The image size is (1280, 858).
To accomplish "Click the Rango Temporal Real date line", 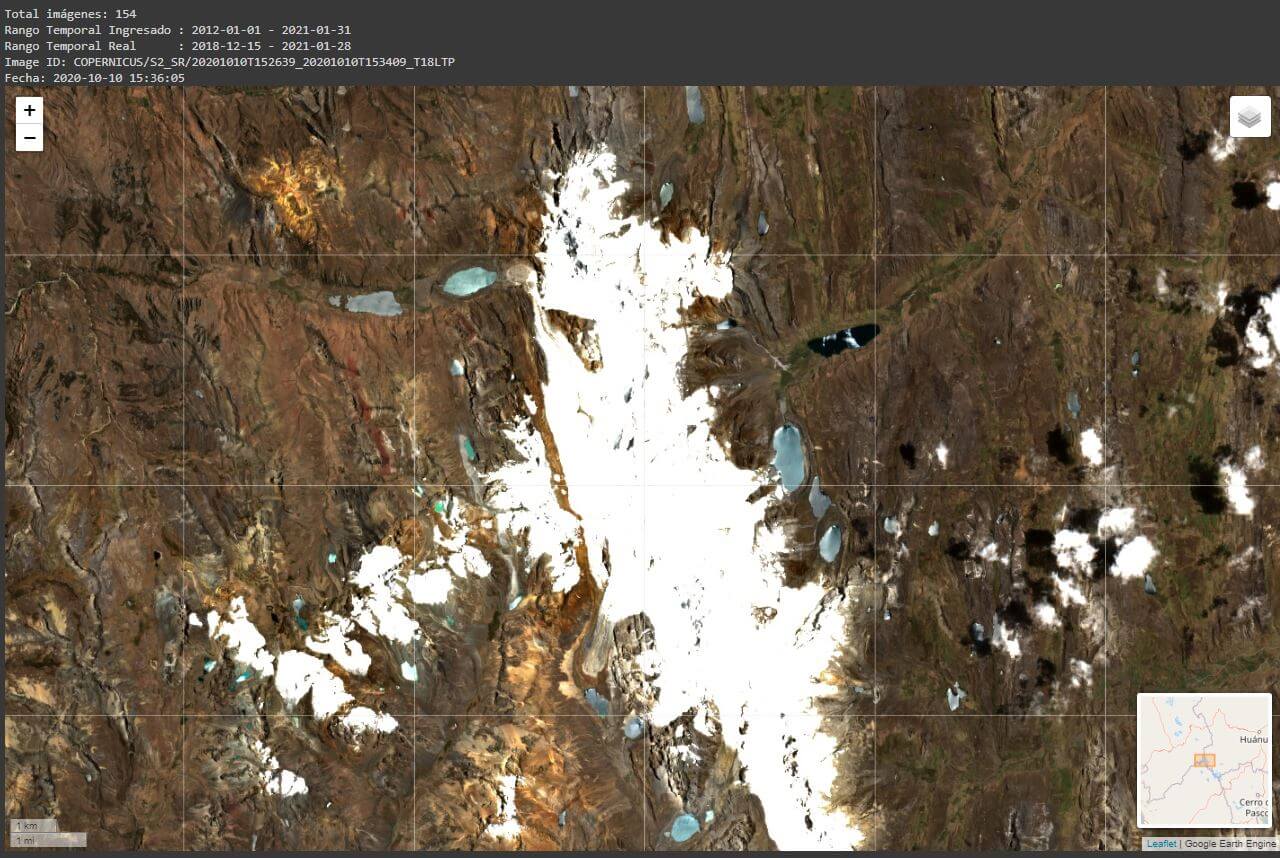I will pyautogui.click(x=177, y=46).
